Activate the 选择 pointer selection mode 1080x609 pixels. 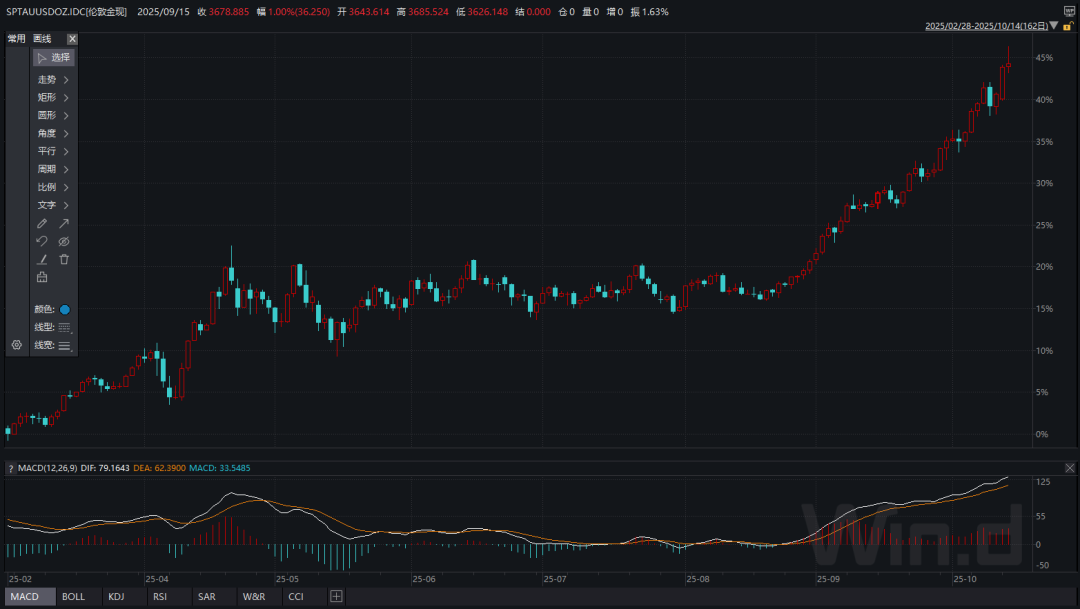pyautogui.click(x=53, y=58)
